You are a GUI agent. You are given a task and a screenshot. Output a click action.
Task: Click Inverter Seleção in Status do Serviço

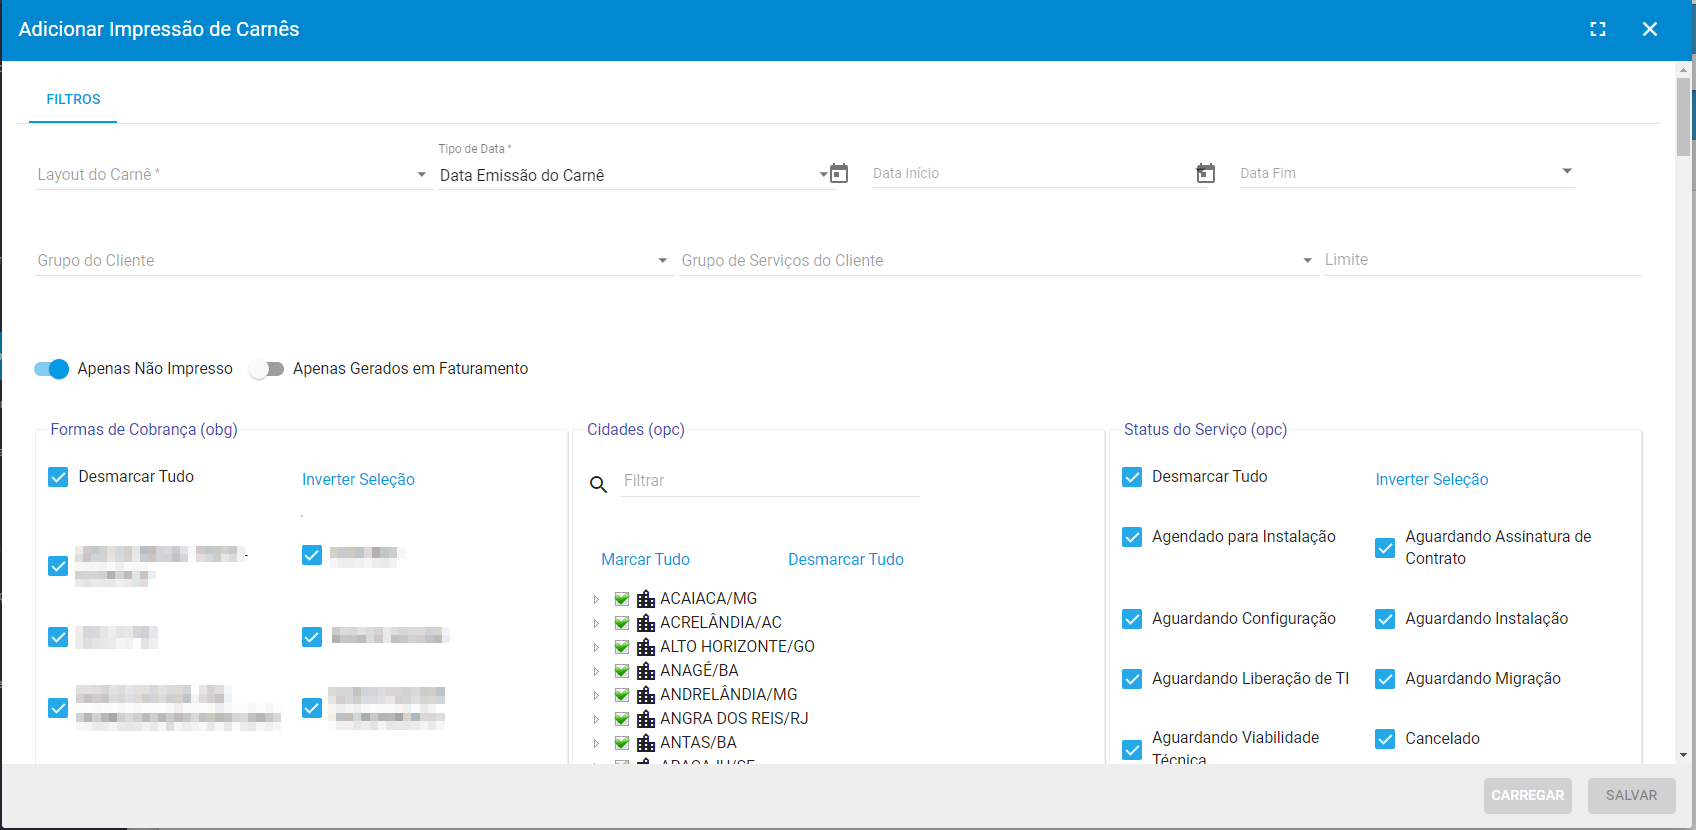(1432, 479)
